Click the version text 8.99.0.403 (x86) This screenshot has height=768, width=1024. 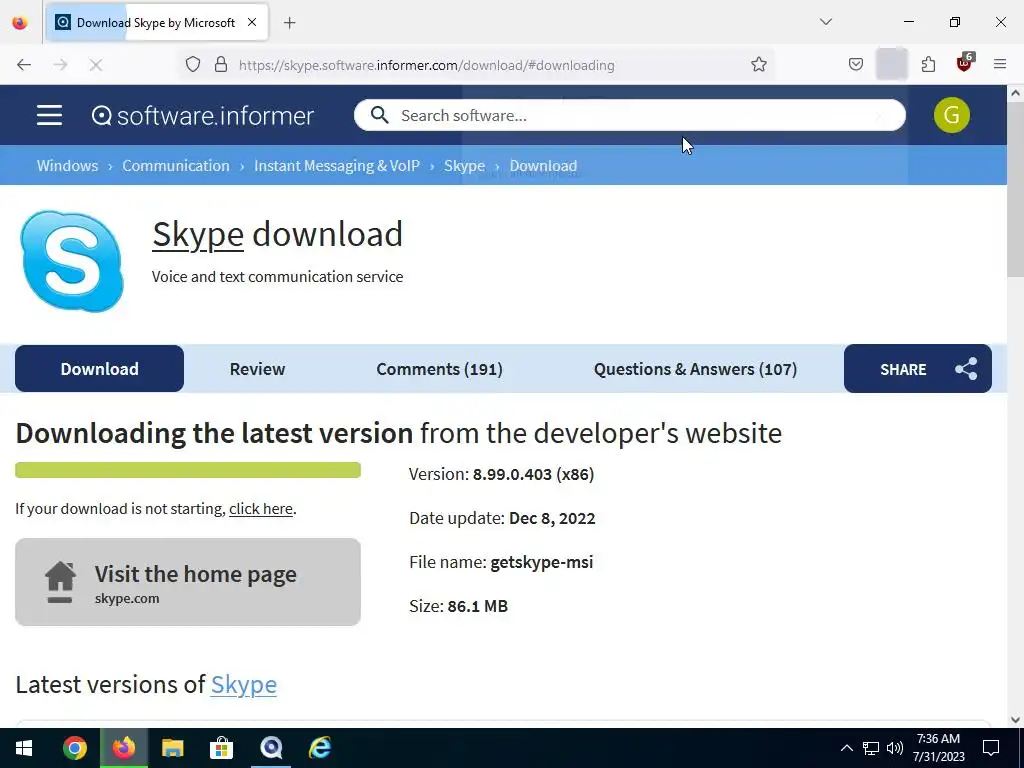coord(534,474)
